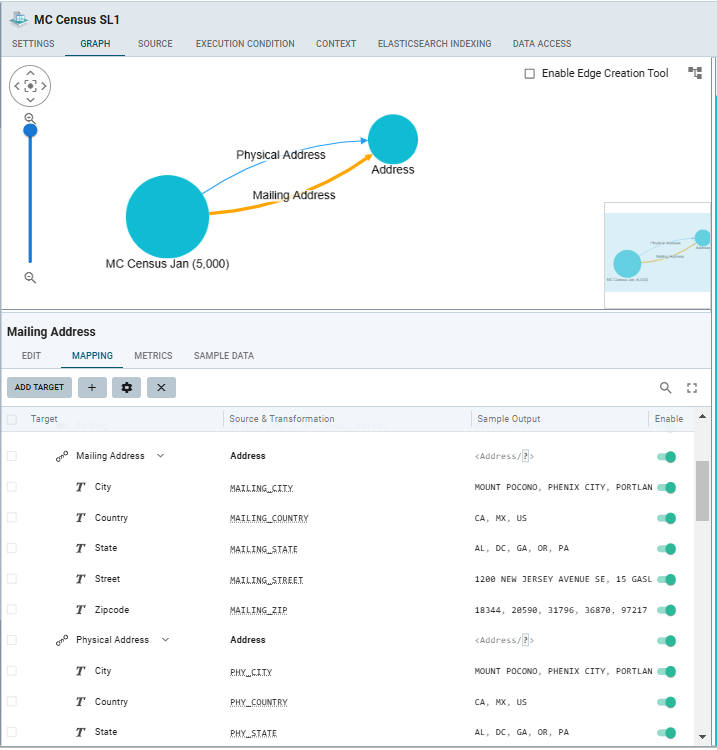Click the graph layout hierarchy icon
This screenshot has height=750, width=717.
click(x=695, y=73)
